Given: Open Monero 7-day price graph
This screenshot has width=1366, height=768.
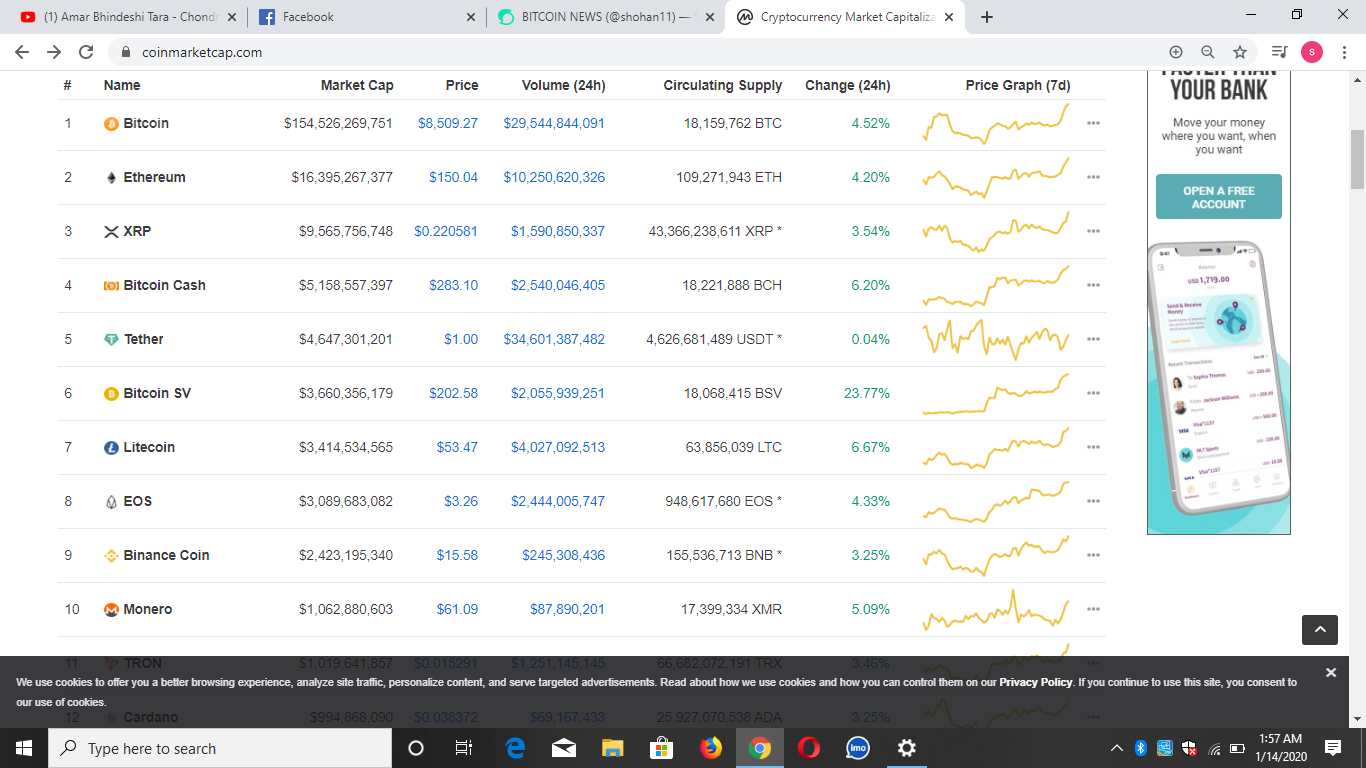Looking at the screenshot, I should pos(996,610).
